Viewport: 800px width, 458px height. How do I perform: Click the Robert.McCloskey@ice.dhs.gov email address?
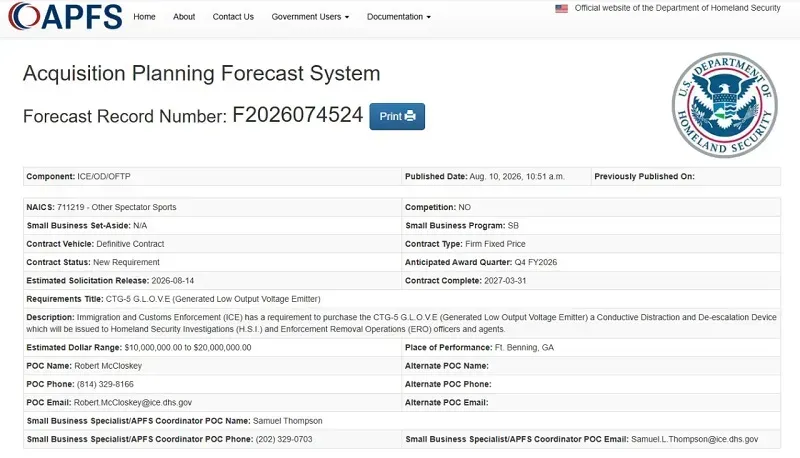click(x=133, y=402)
